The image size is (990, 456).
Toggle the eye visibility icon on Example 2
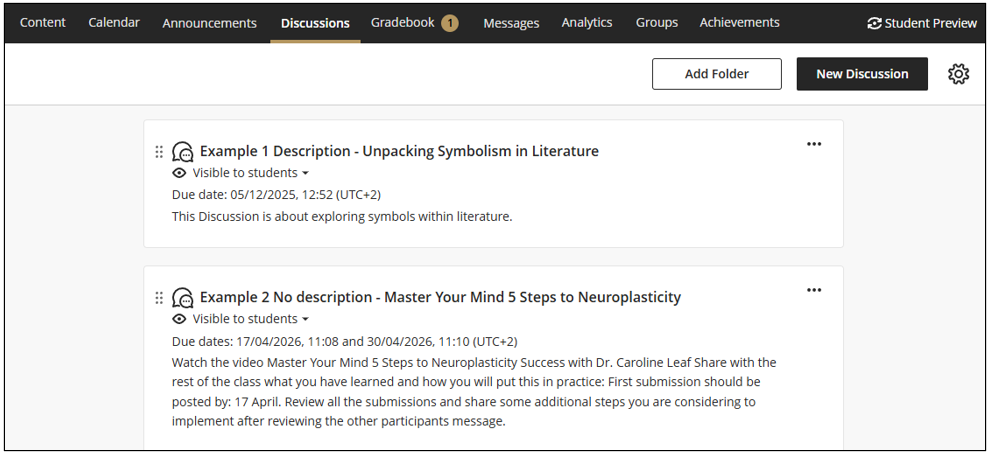[x=179, y=319]
